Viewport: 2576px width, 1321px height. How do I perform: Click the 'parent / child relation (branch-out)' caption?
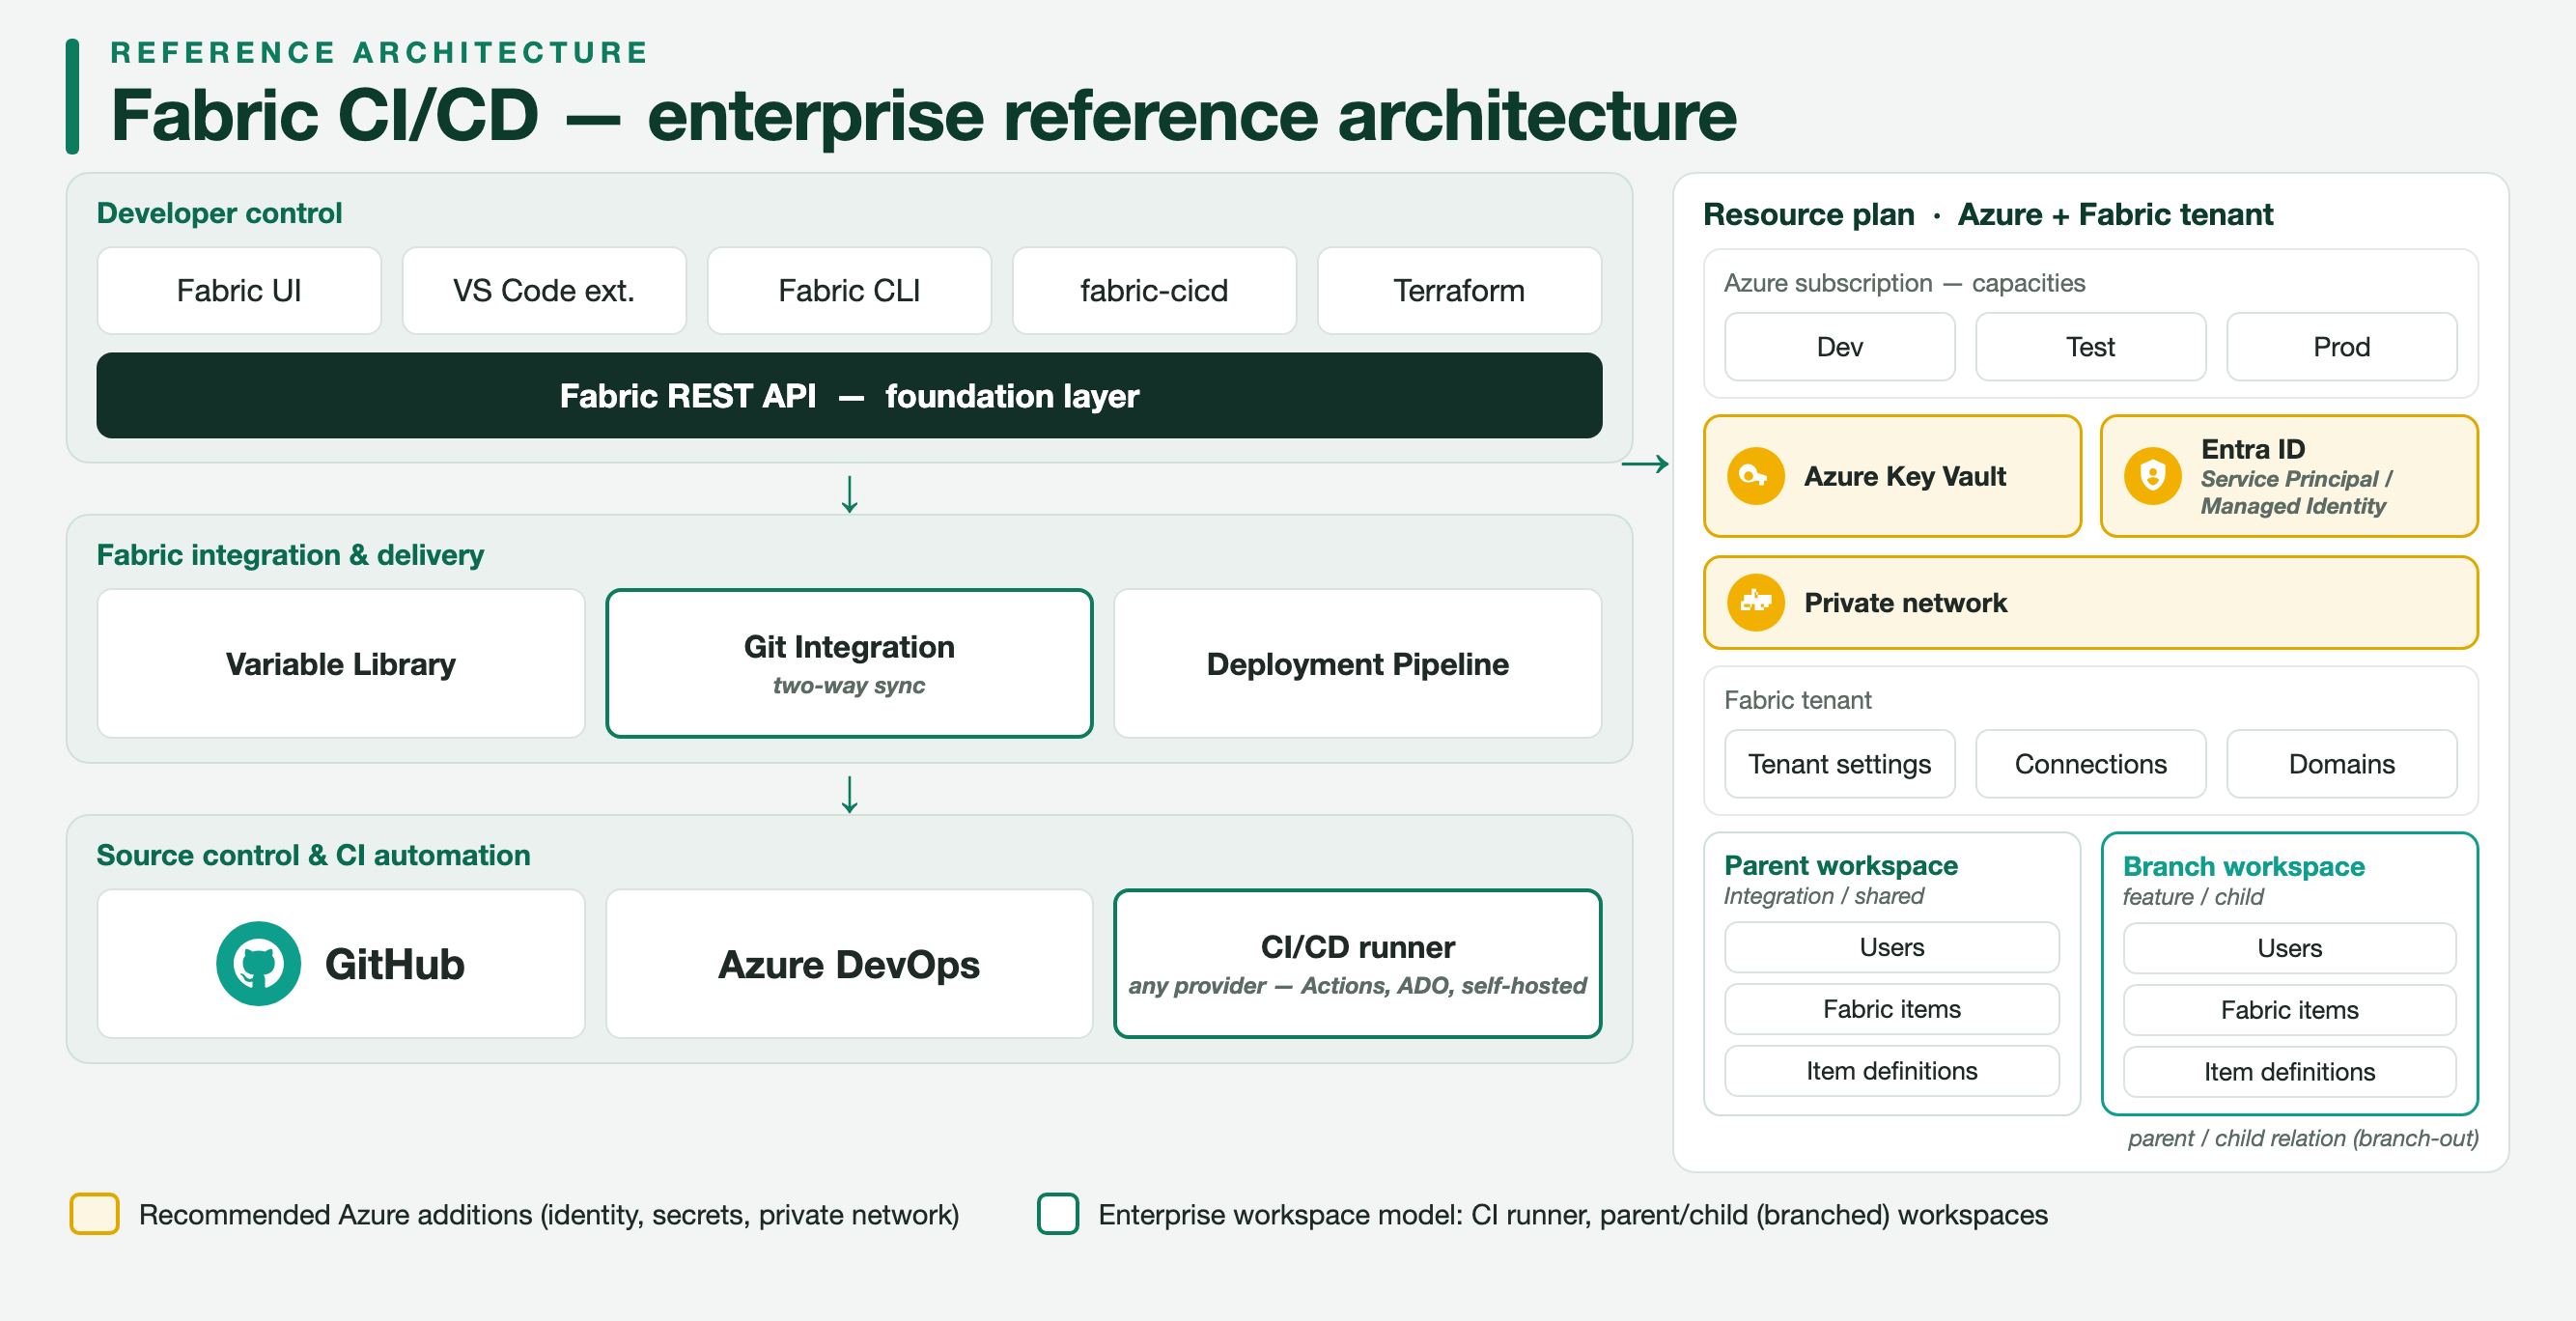click(x=2303, y=1138)
